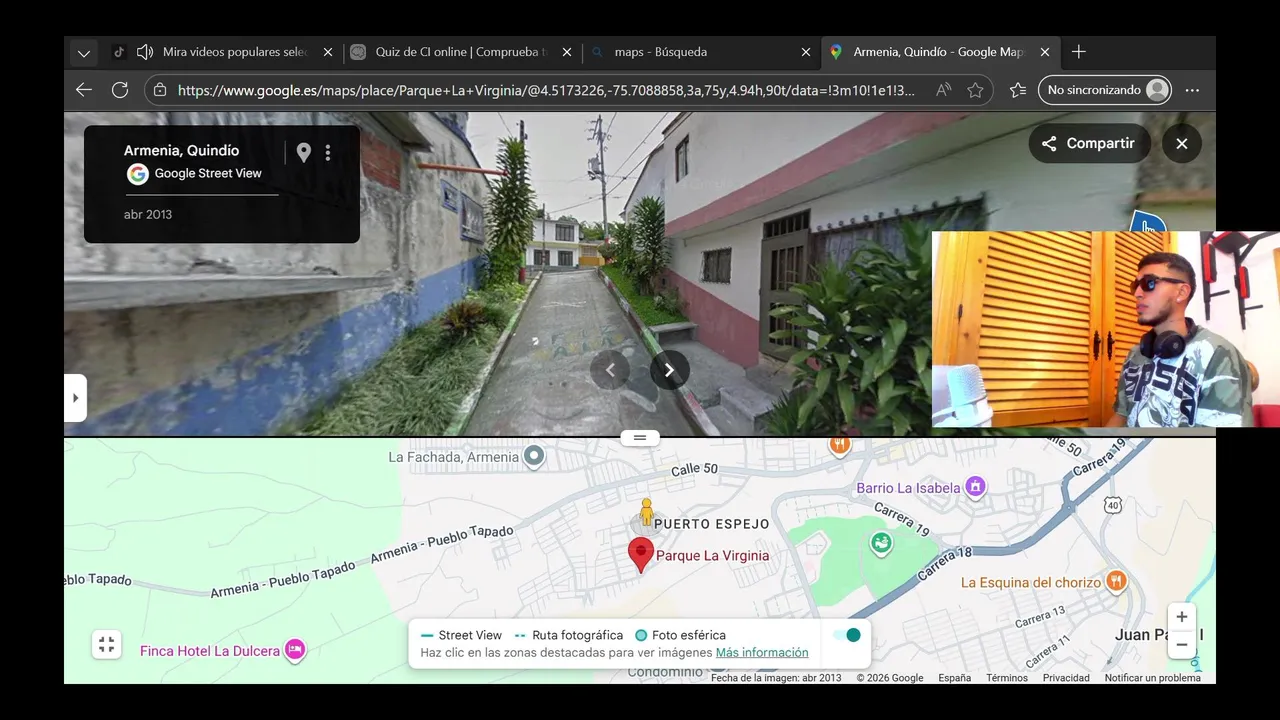Click the Parque La Virginia map label
Image resolution: width=1280 pixels, height=720 pixels.
pos(713,556)
